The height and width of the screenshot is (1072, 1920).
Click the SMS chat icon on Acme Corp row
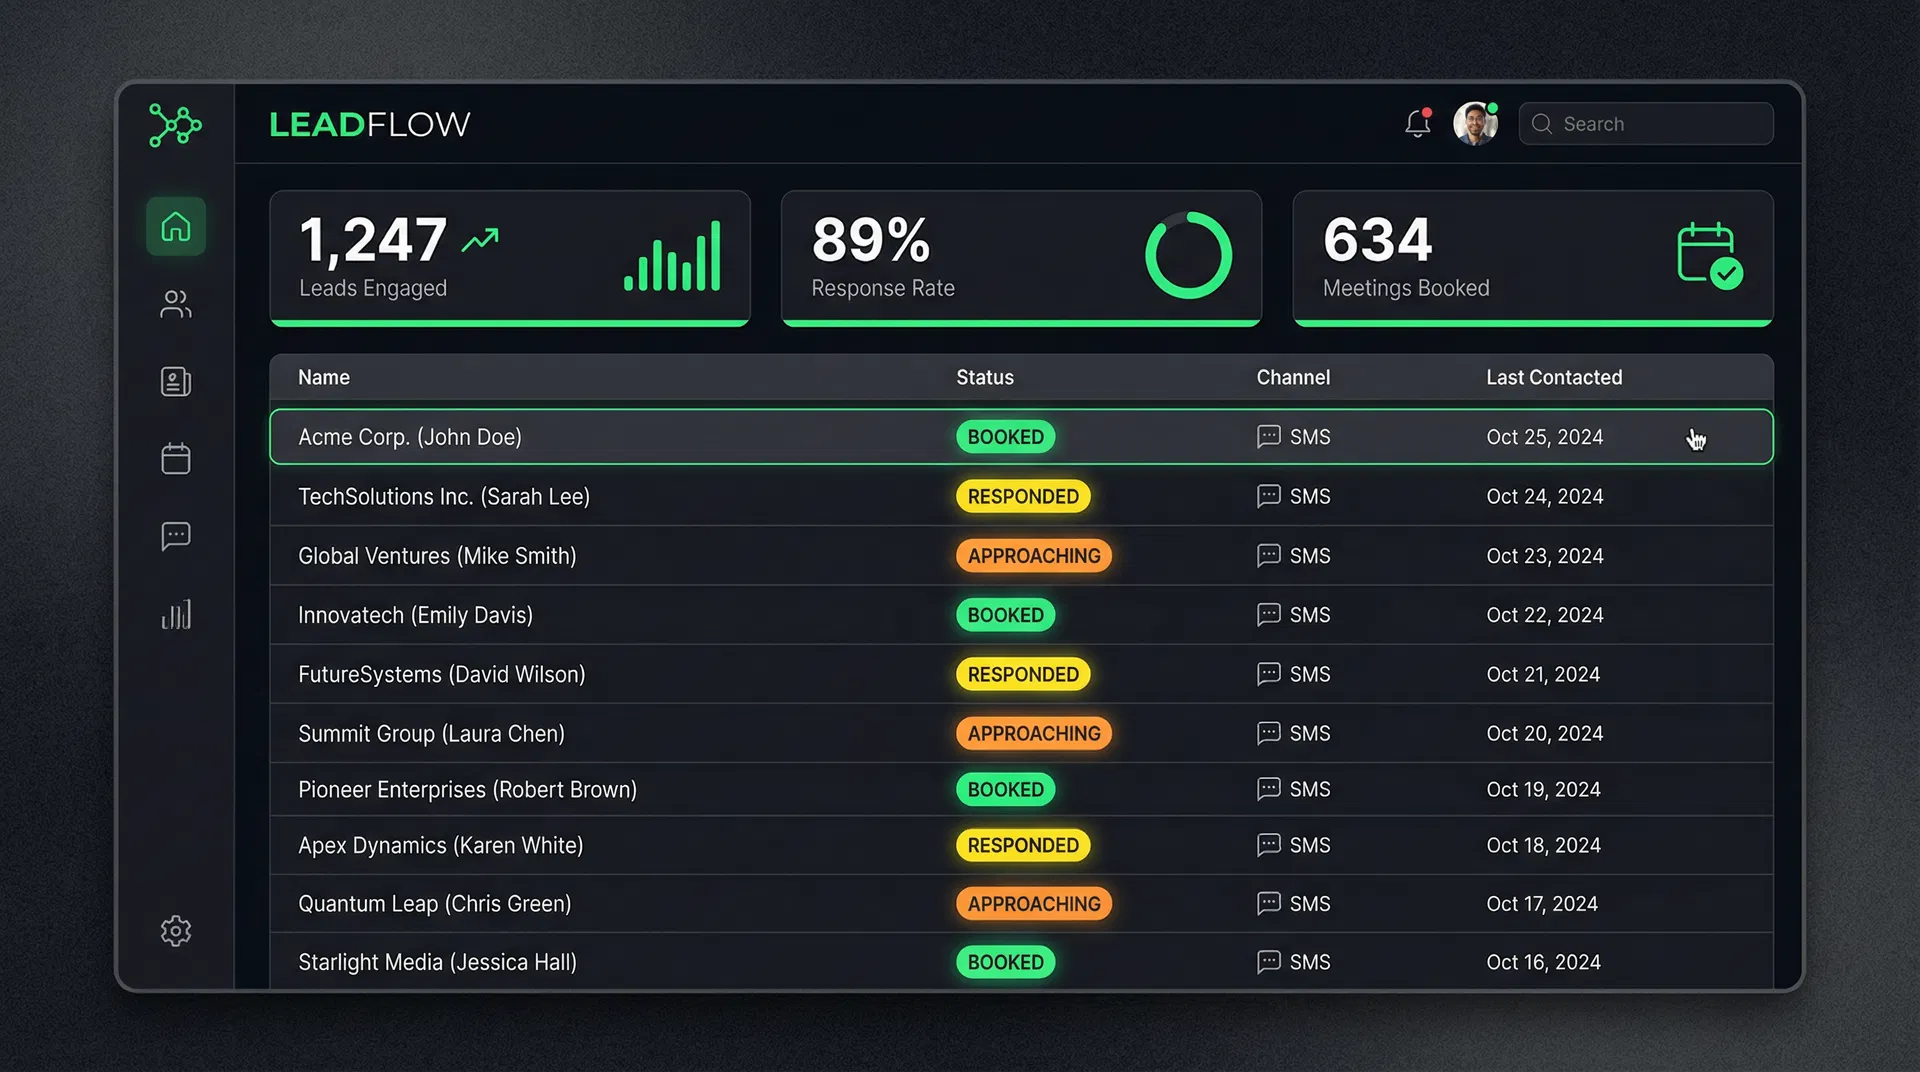[x=1268, y=436]
